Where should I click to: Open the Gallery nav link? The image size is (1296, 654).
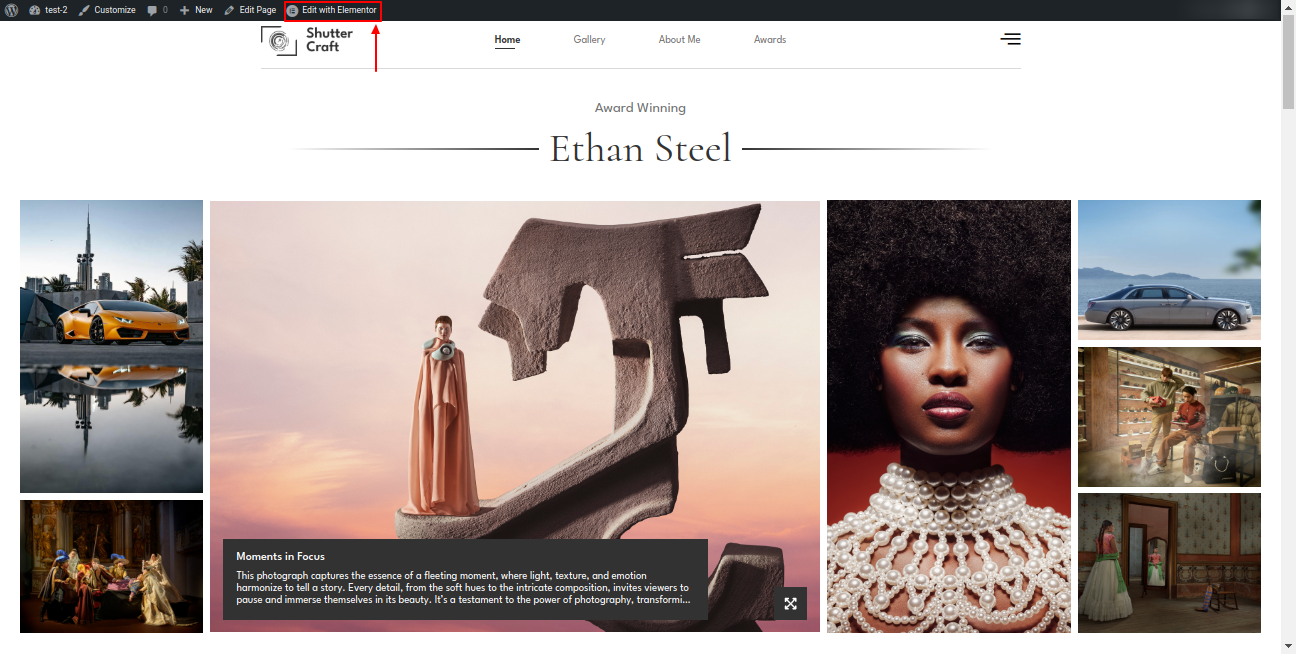click(589, 40)
